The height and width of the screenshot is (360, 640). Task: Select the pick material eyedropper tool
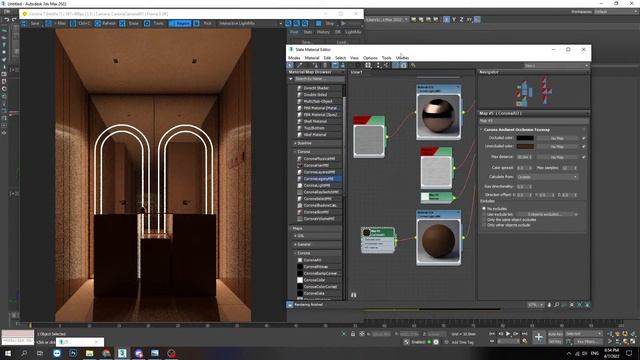[300, 65]
